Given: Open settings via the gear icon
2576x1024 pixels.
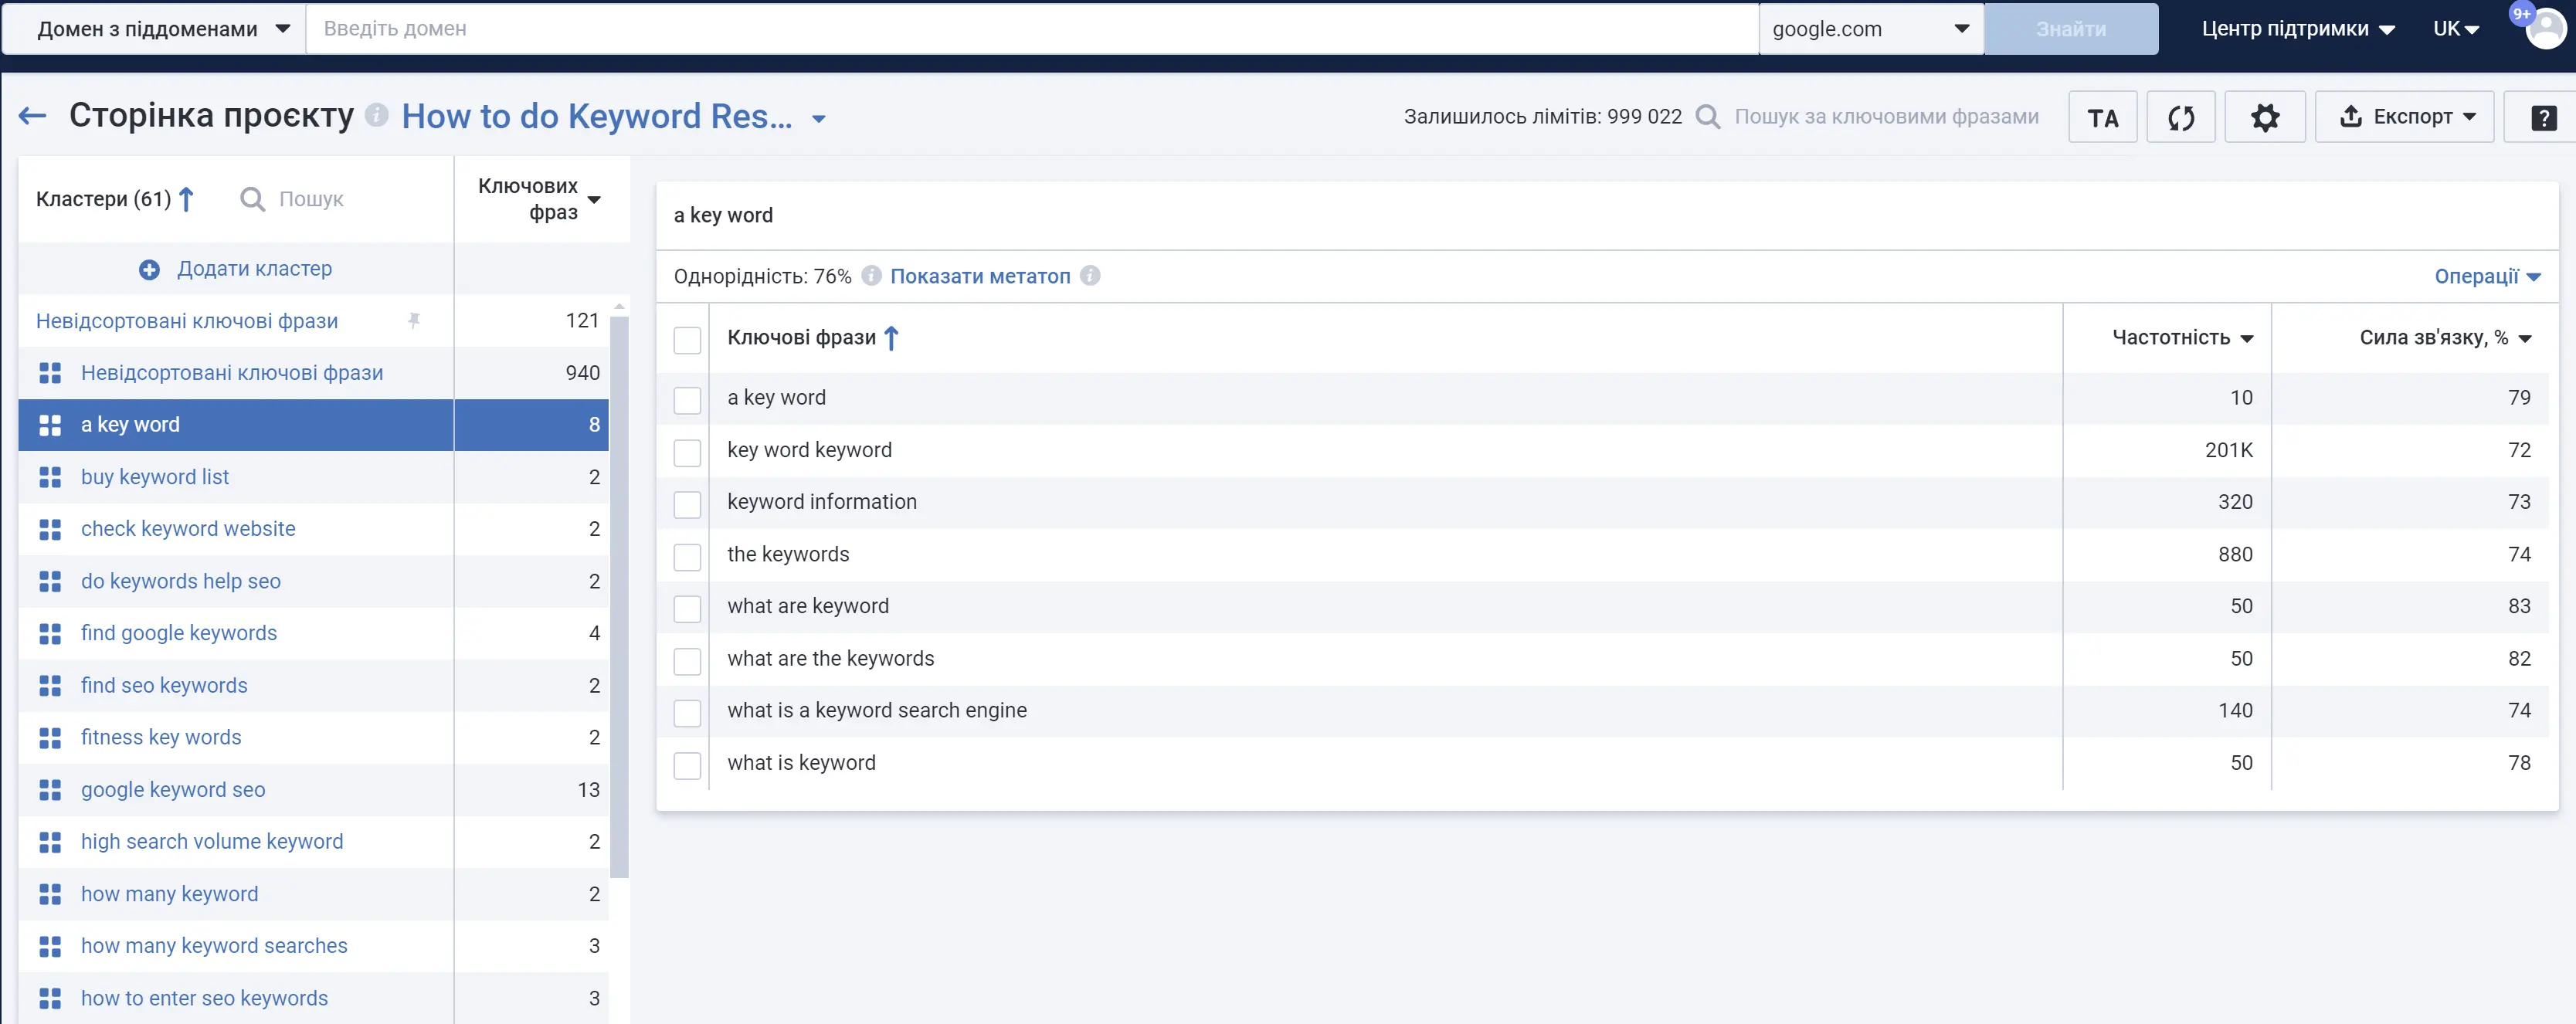Looking at the screenshot, I should pos(2264,117).
